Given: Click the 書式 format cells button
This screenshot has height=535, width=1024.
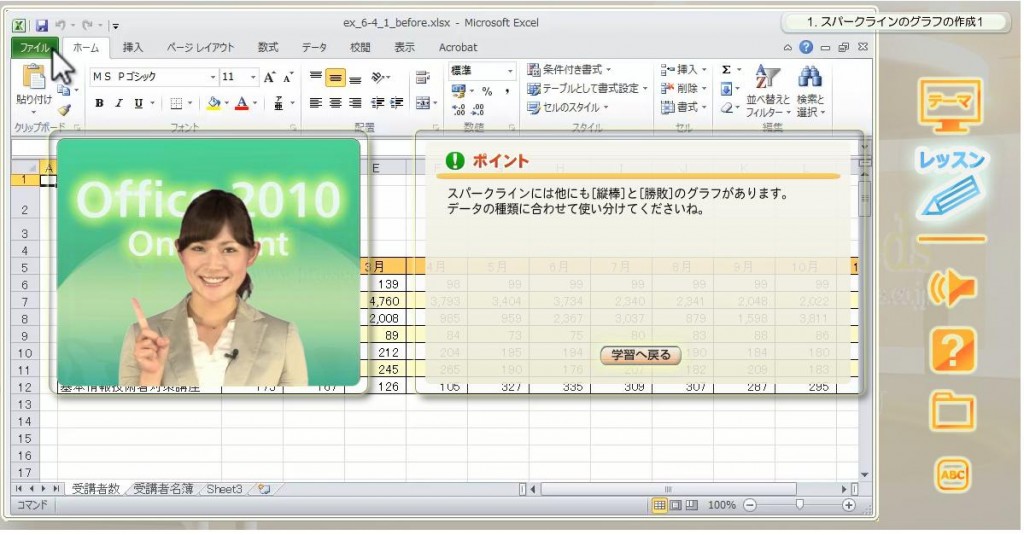Looking at the screenshot, I should coord(684,107).
